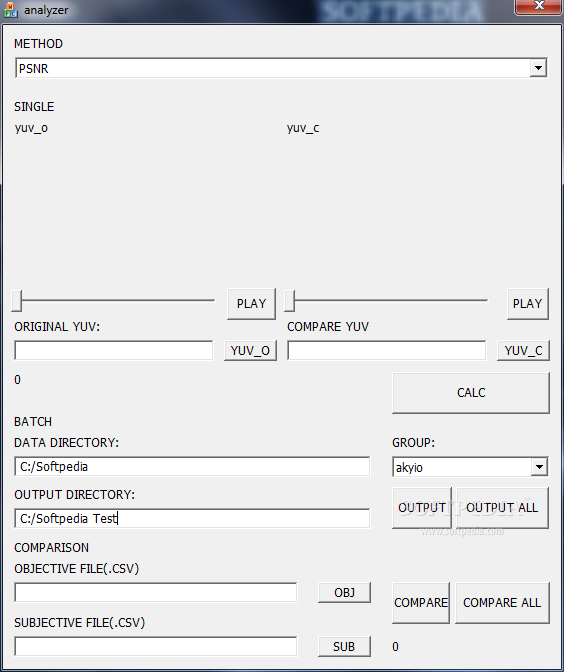Click the CALC button
The width and height of the screenshot is (564, 672).
point(471,393)
